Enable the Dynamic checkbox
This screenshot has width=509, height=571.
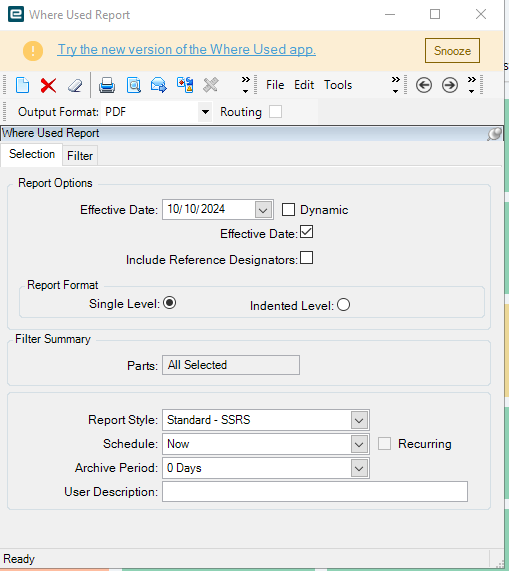[288, 210]
